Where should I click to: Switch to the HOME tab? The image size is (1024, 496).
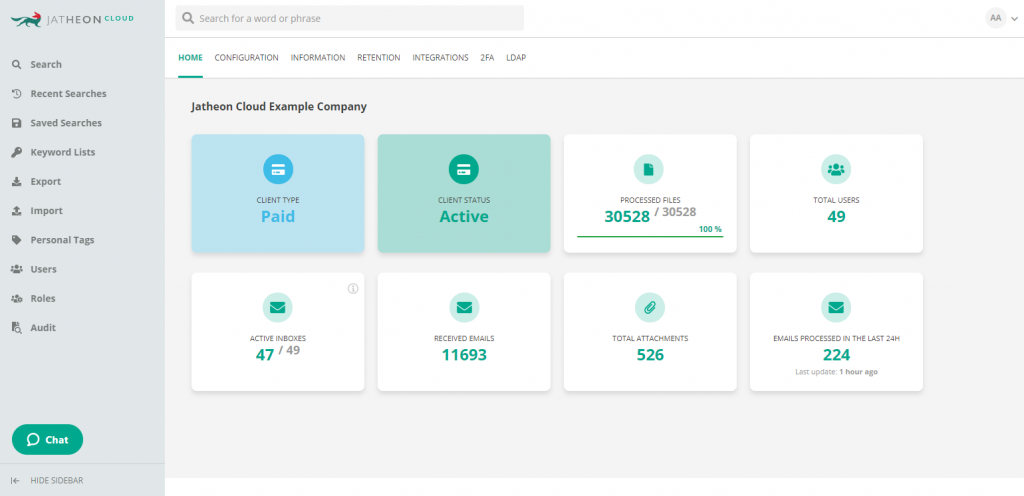(190, 57)
